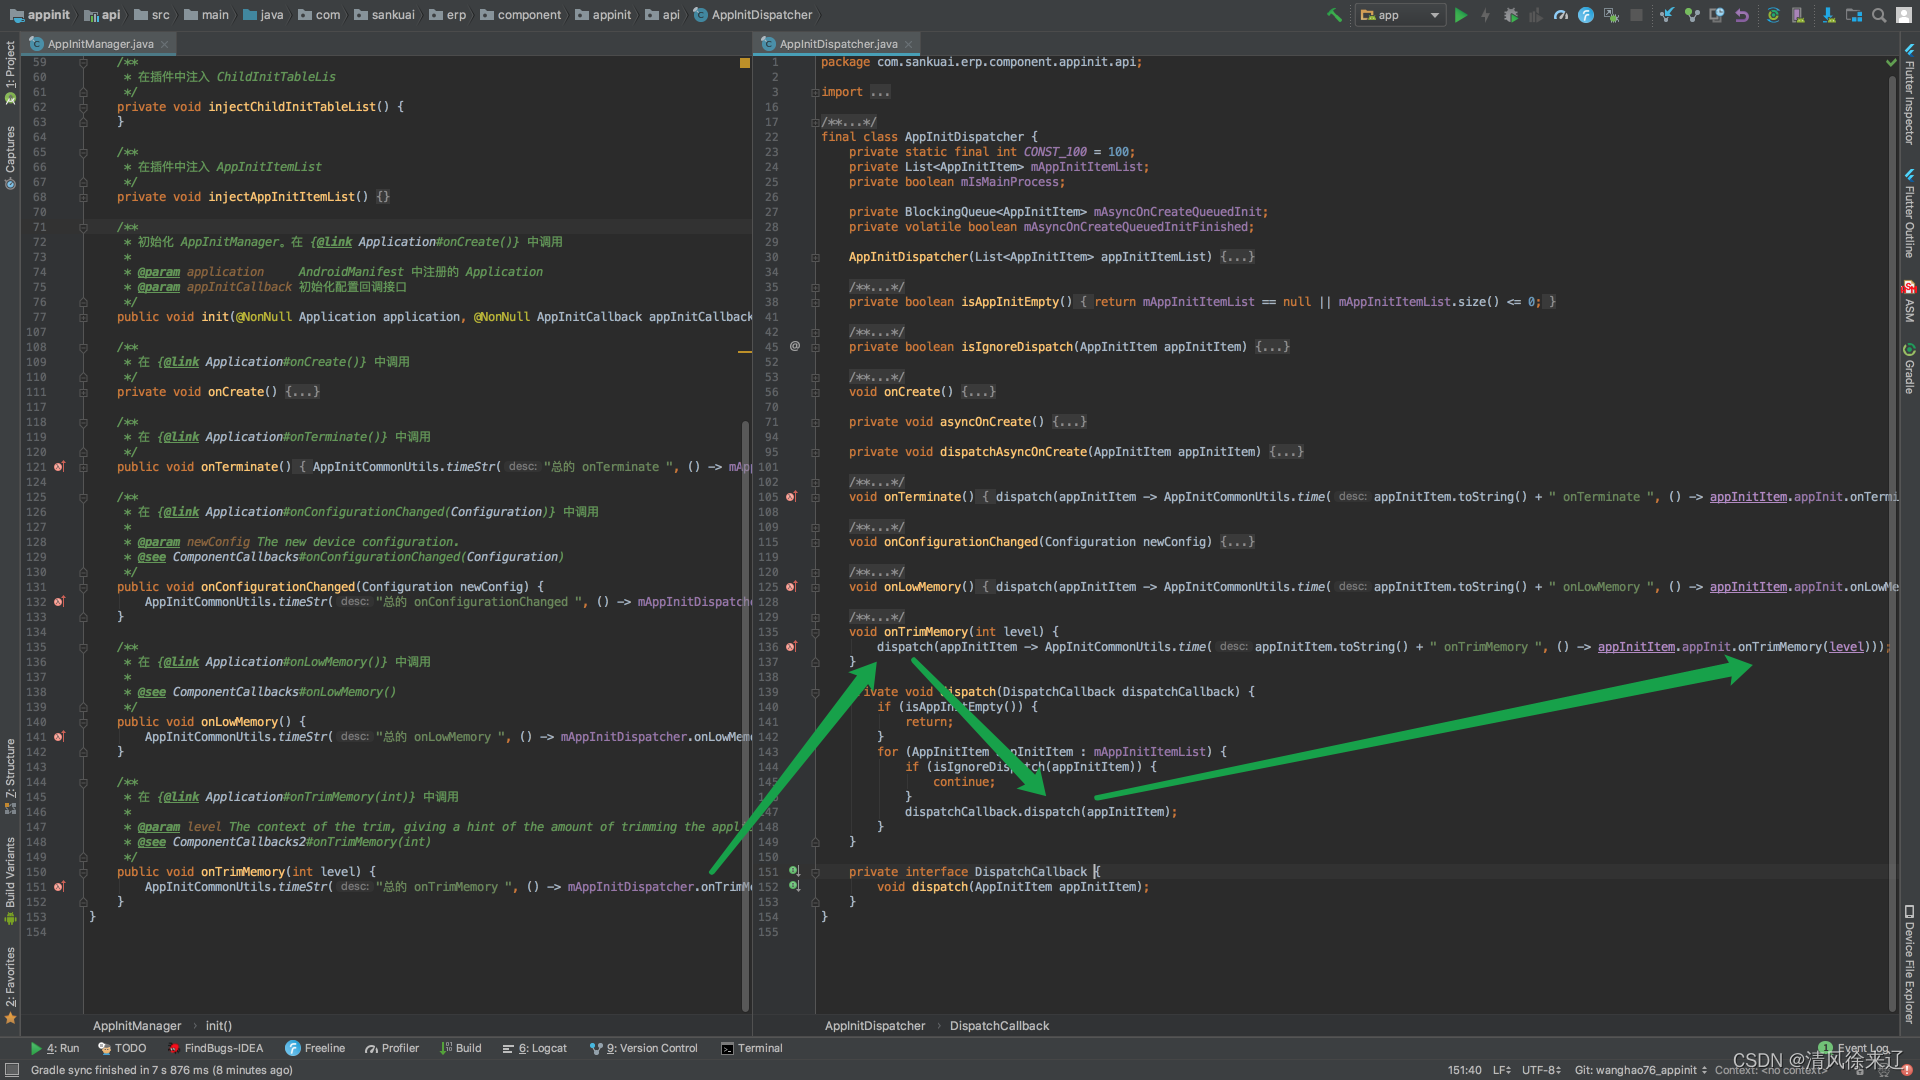1920x1080 pixels.
Task: Click the LF line separator widget
Action: [1501, 1070]
